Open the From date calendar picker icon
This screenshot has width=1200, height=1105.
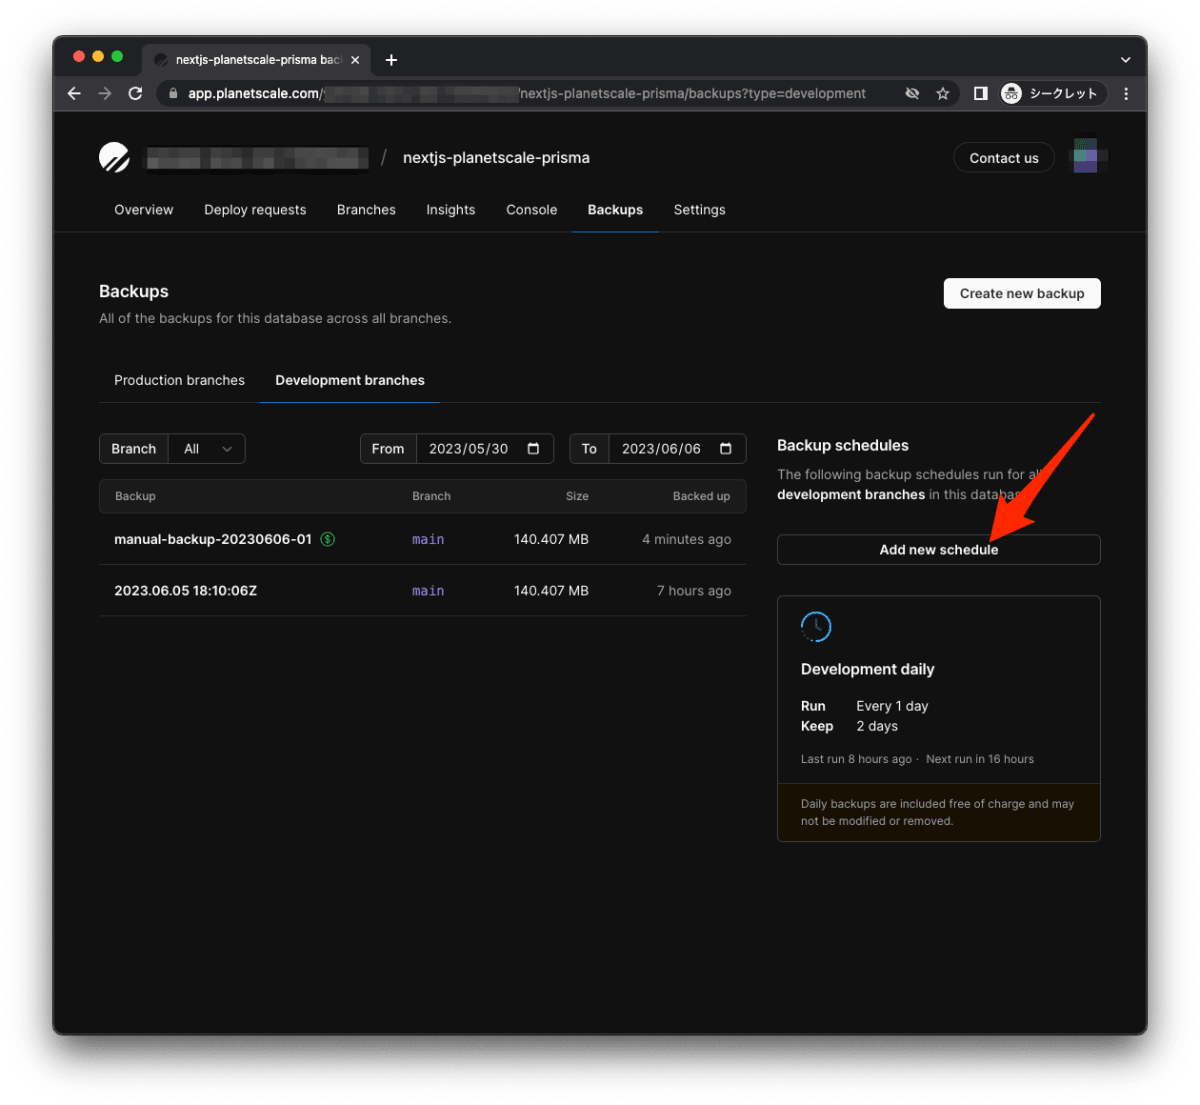click(x=533, y=448)
